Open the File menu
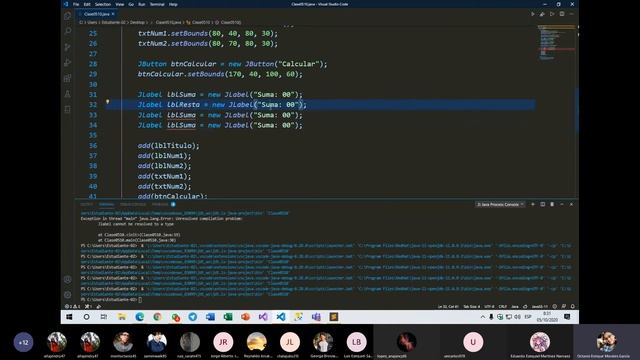This screenshot has height=360, width=640. point(76,4)
